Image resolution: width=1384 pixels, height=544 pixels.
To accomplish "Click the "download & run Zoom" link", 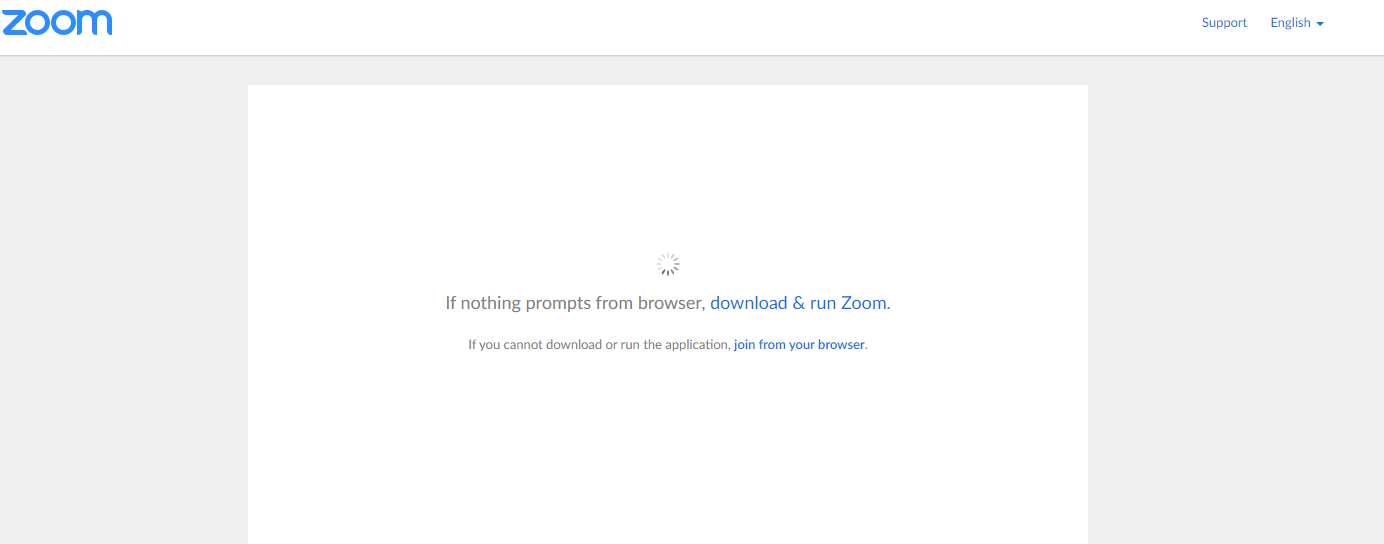I will pyautogui.click(x=798, y=303).
